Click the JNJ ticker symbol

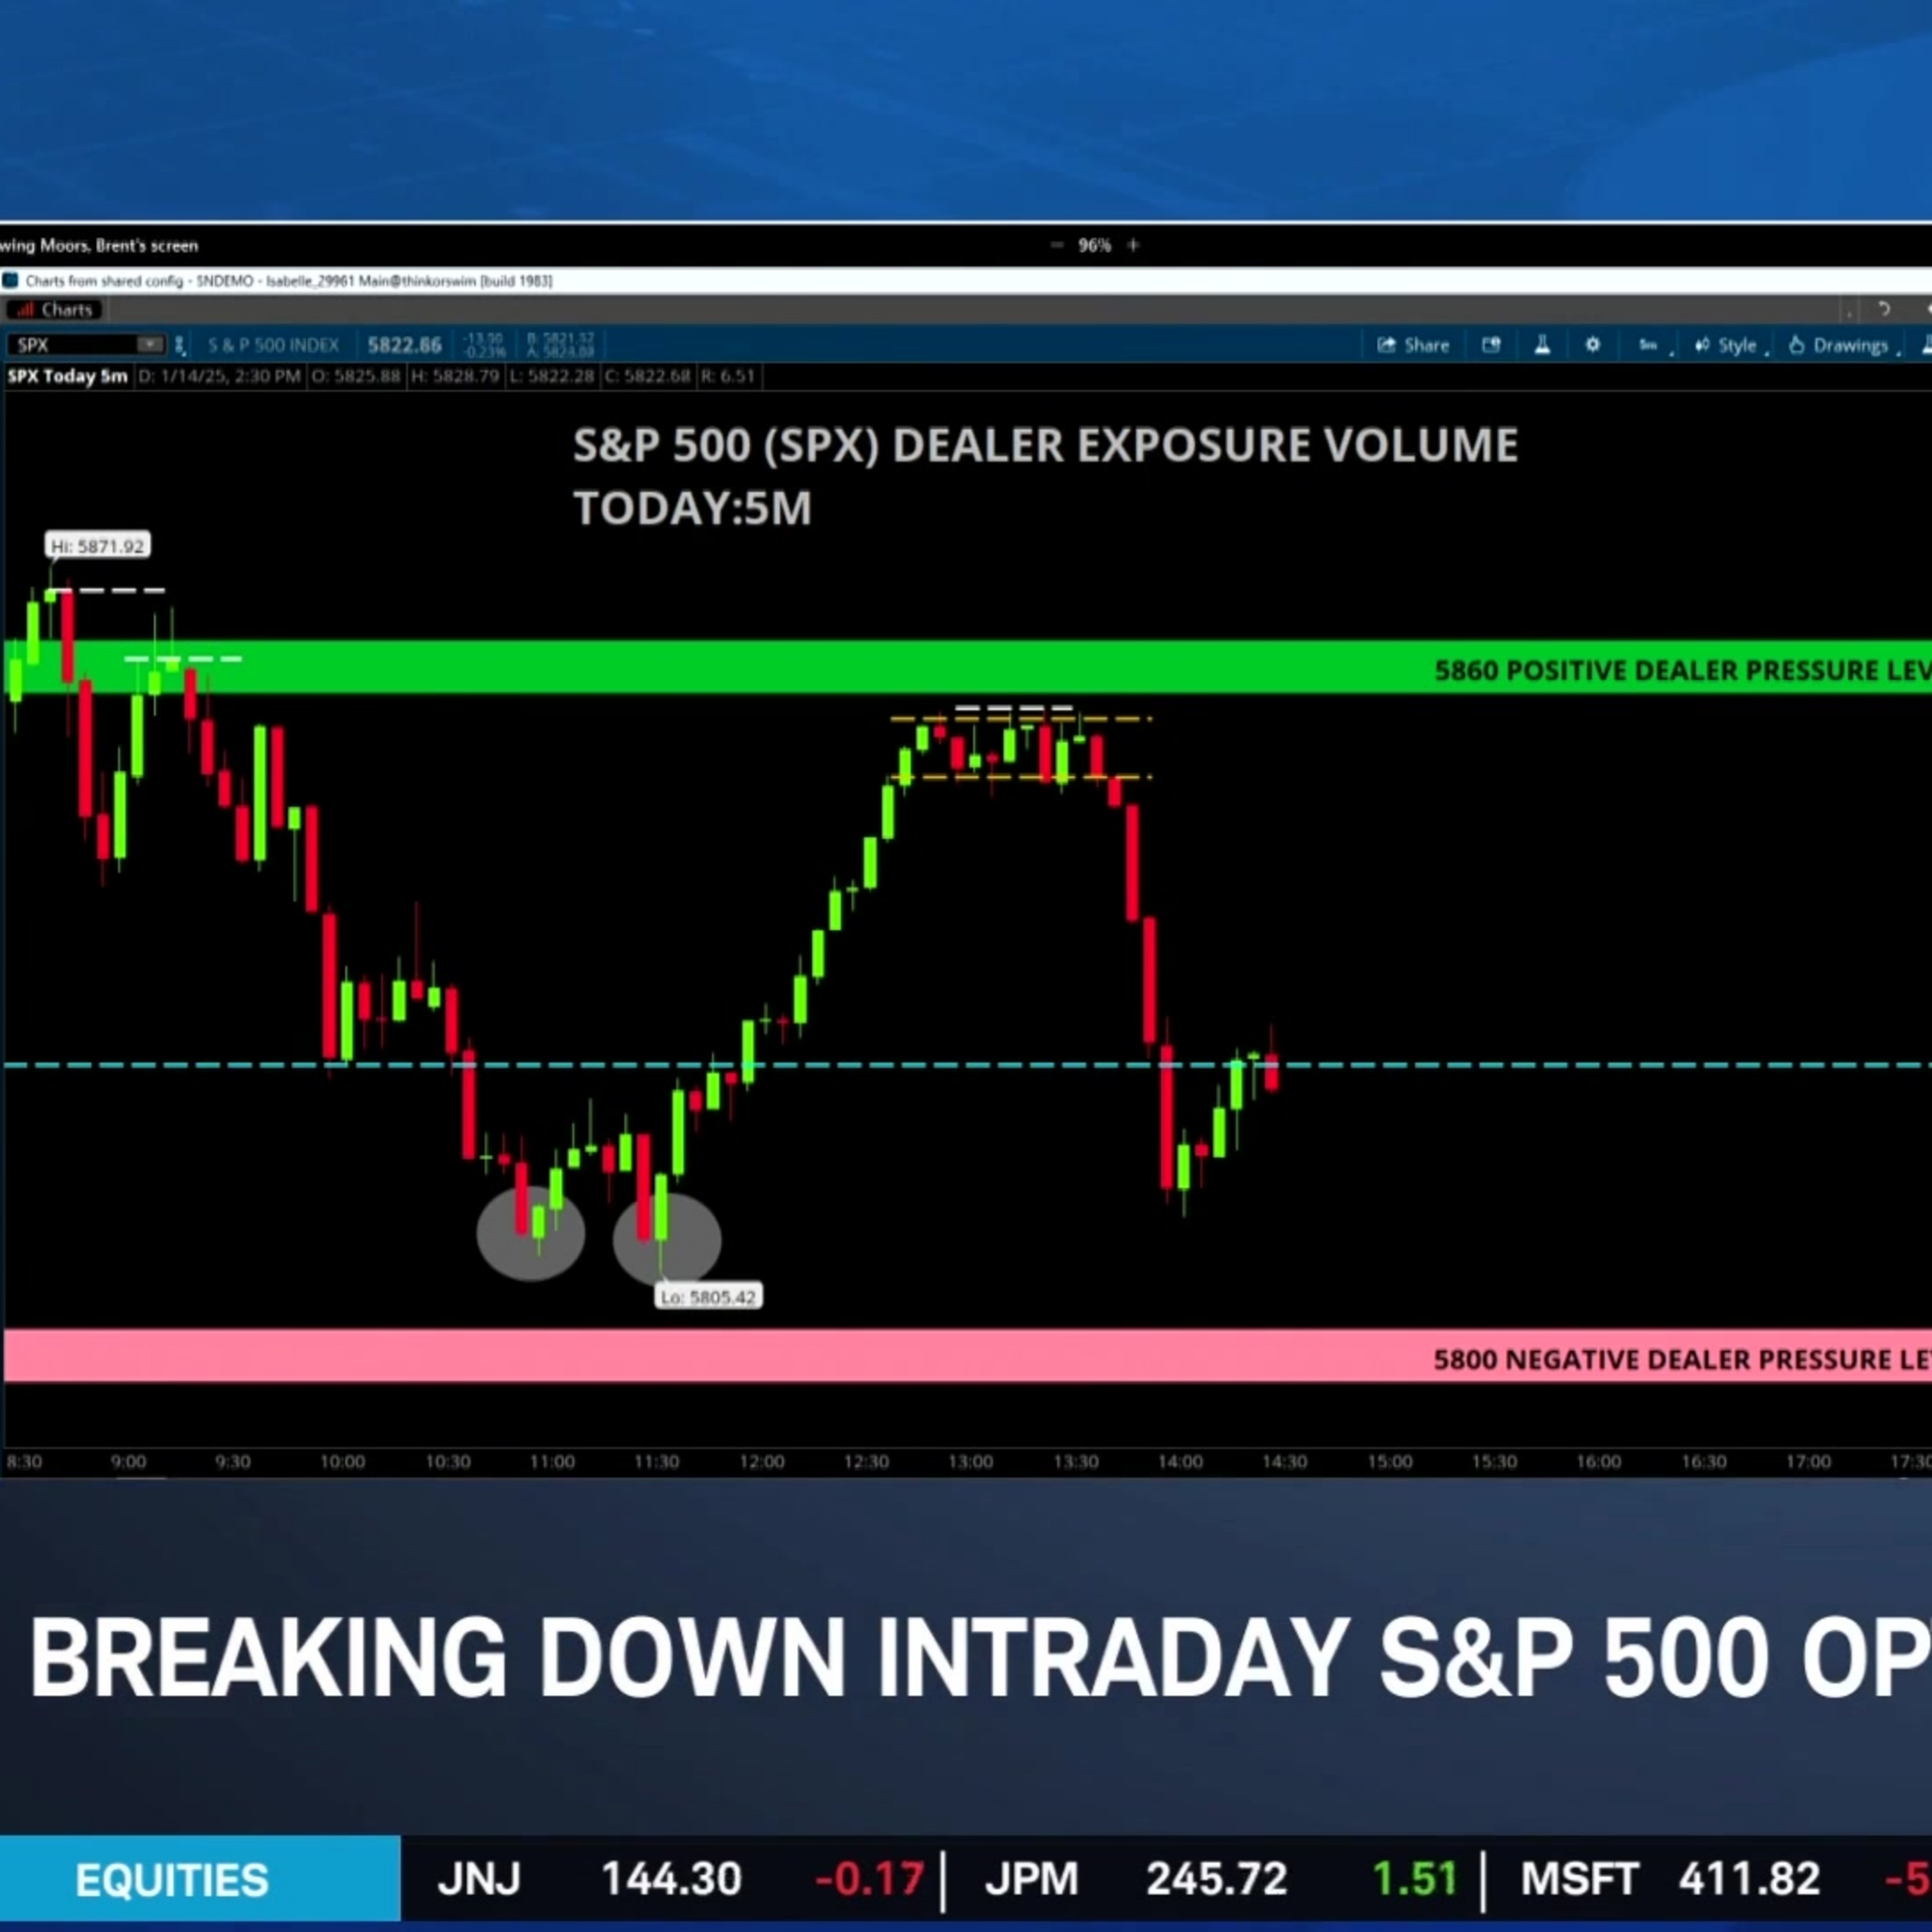click(479, 1880)
